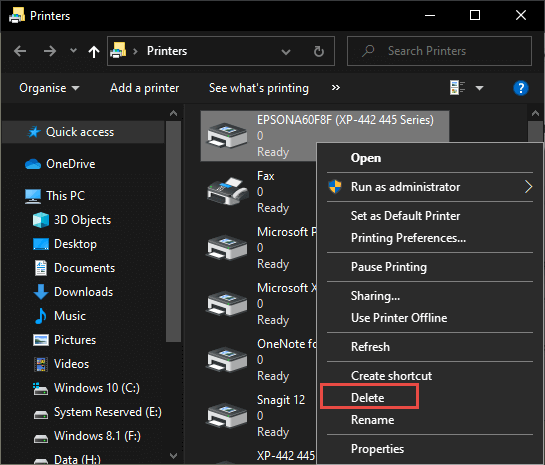545x465 pixels.
Task: Click the Search Printers field
Action: coord(439,51)
